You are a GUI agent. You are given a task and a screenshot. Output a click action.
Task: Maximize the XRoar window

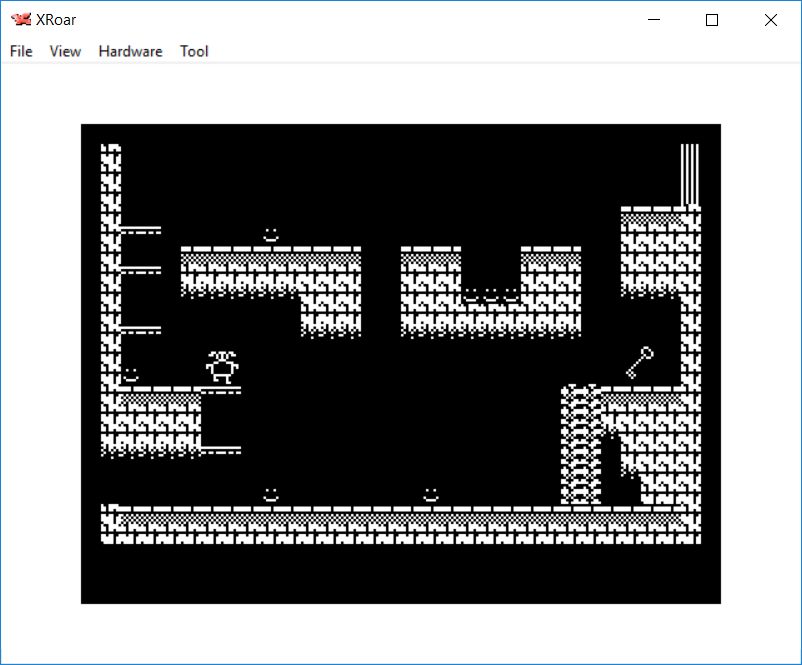(712, 20)
